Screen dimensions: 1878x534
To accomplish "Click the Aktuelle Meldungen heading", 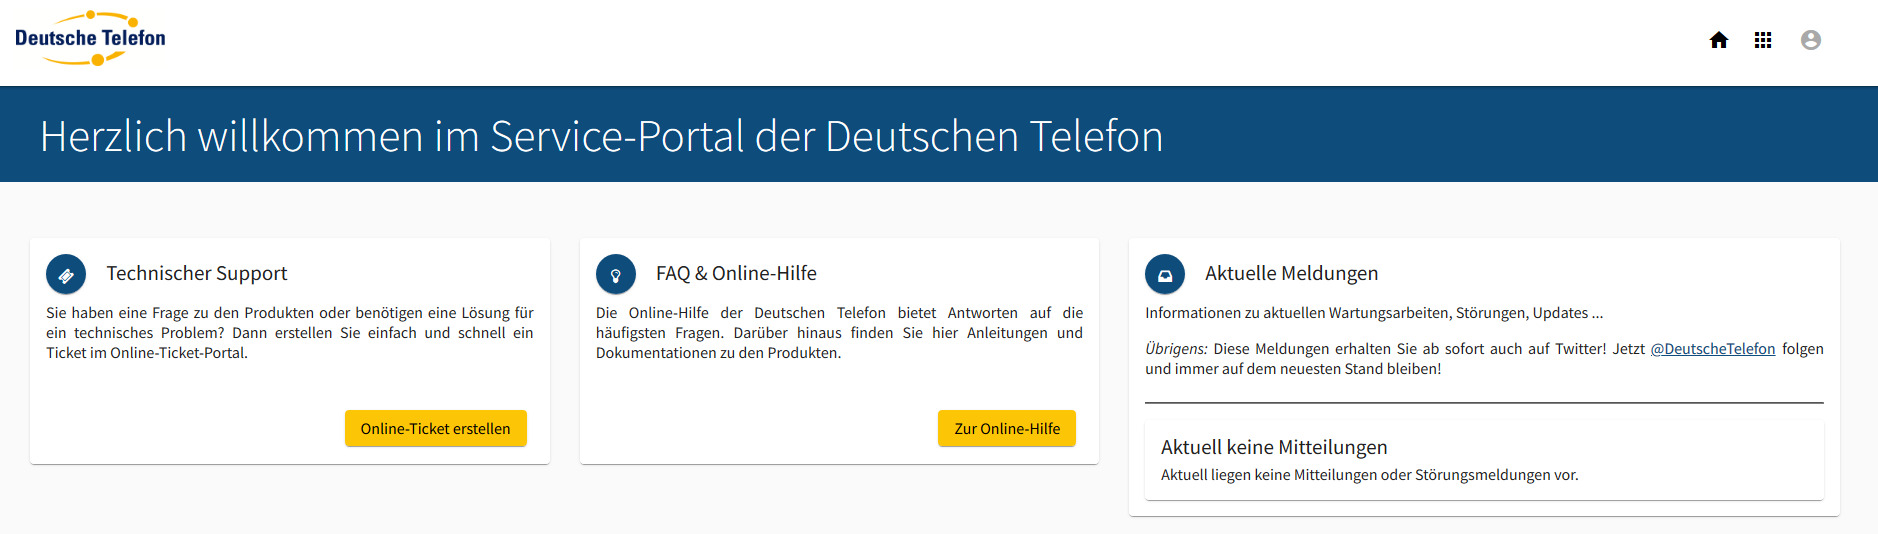I will (1291, 273).
